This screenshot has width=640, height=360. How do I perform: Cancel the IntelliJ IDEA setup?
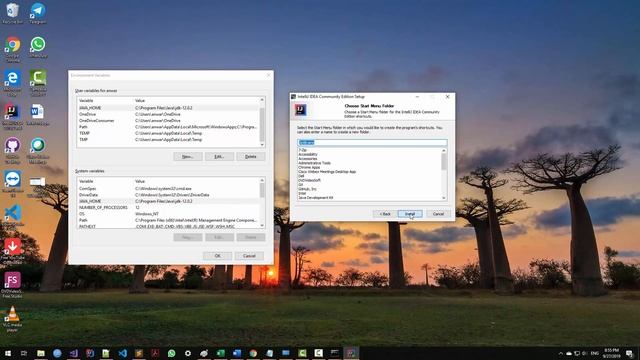point(438,214)
